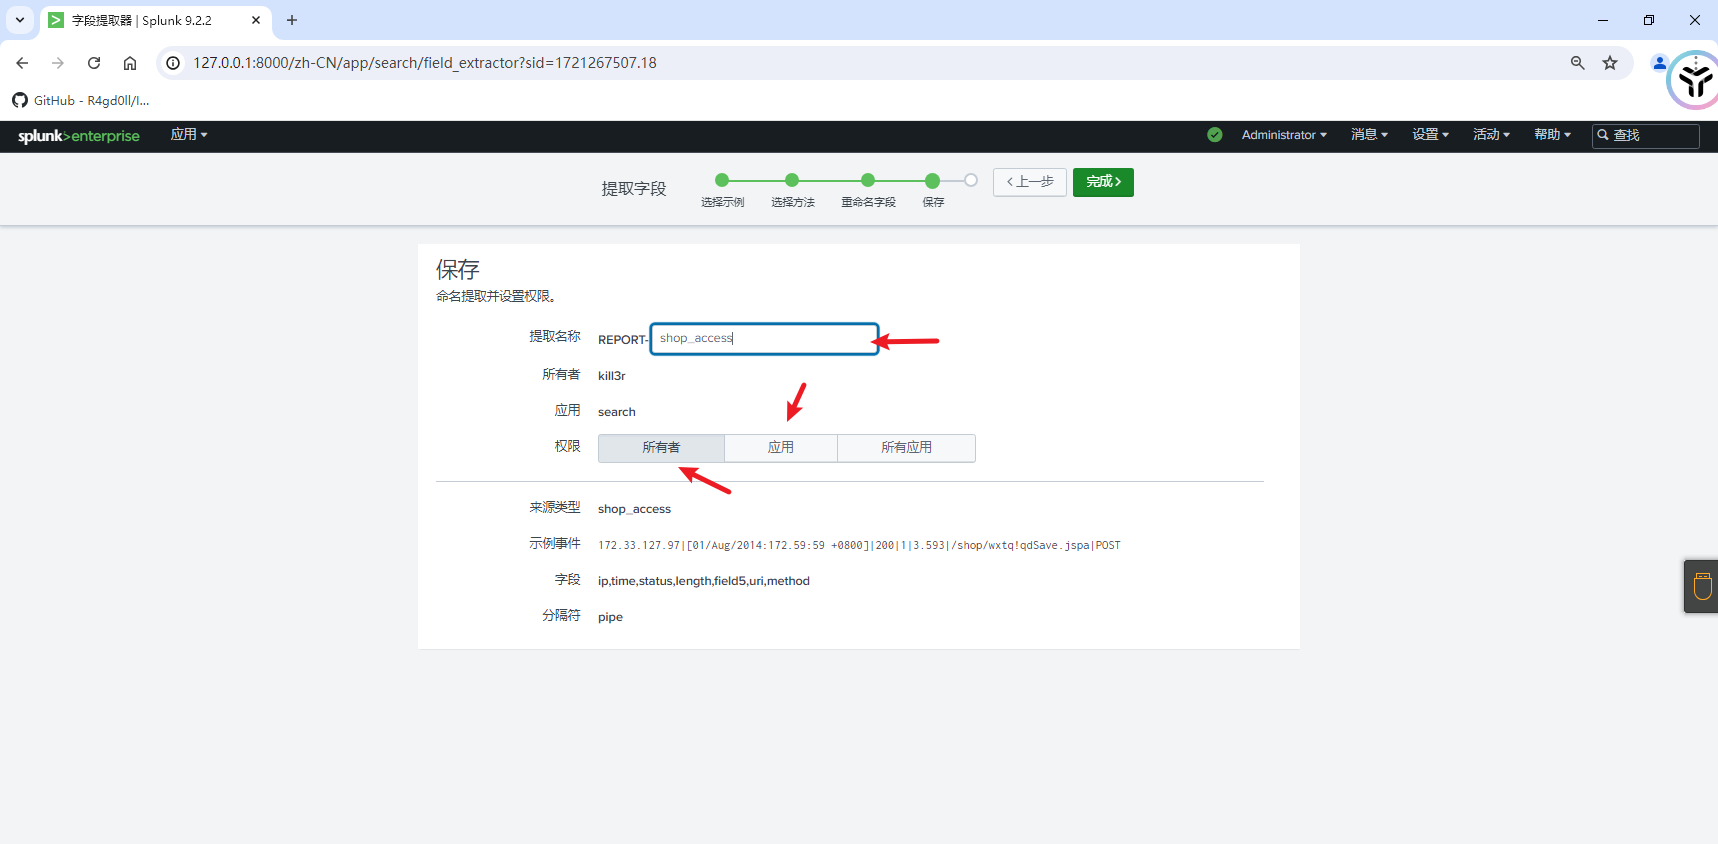Open the 帮助 help menu

(1552, 135)
